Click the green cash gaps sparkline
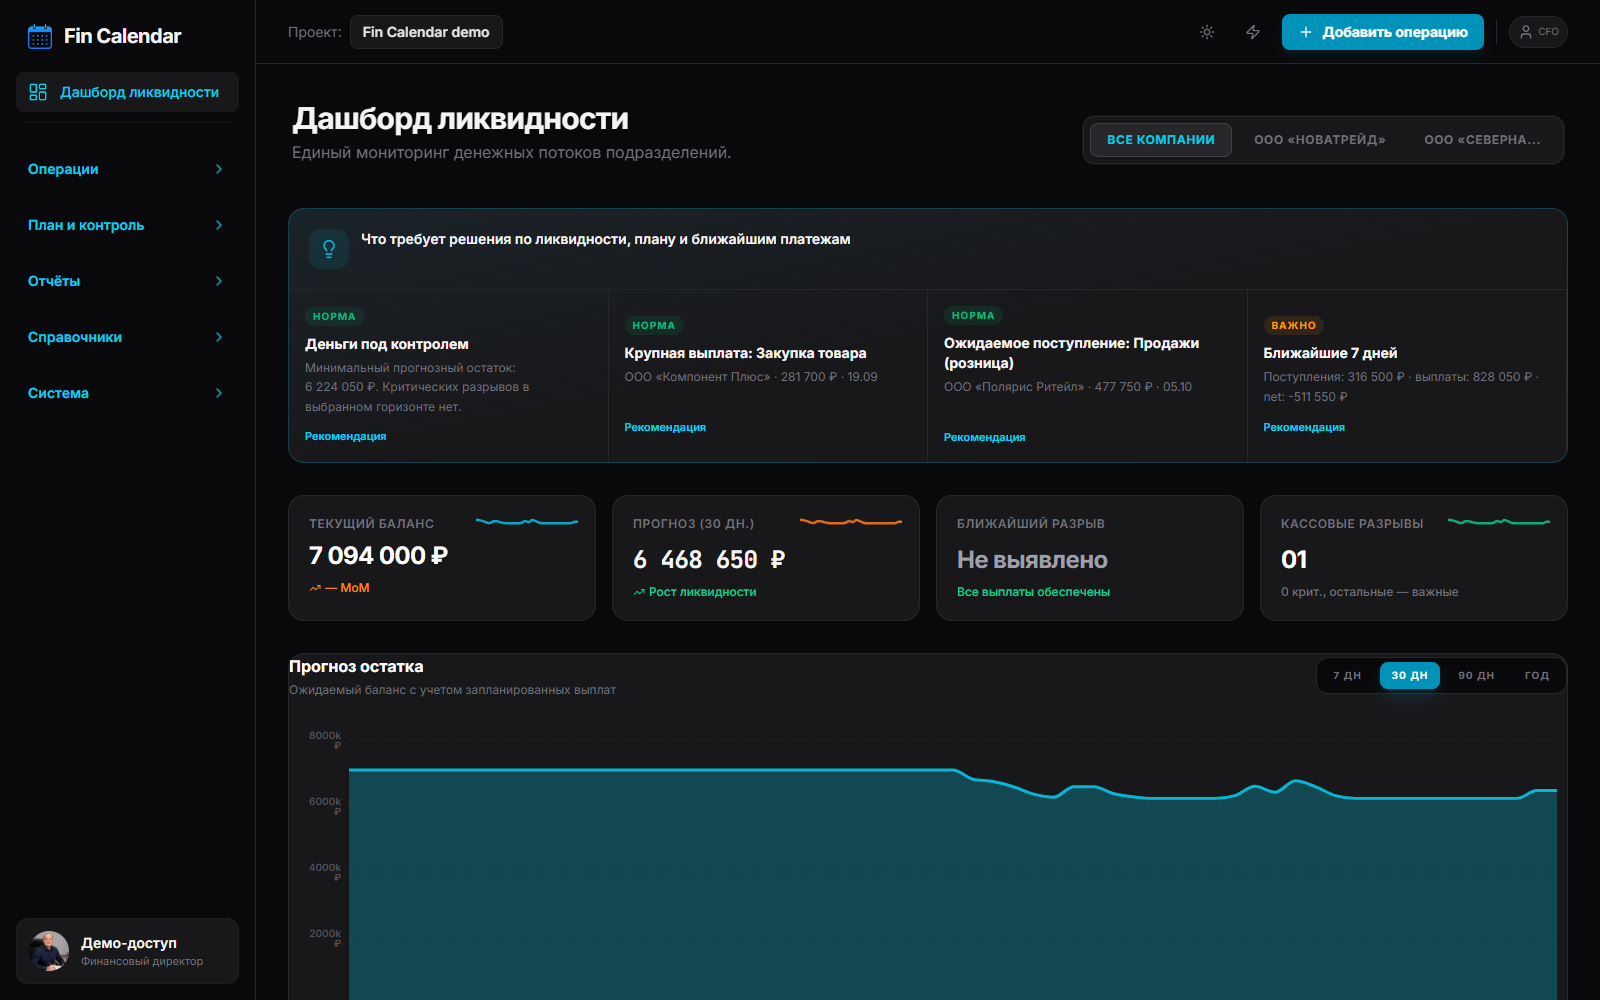This screenshot has width=1600, height=1000. click(x=1499, y=522)
